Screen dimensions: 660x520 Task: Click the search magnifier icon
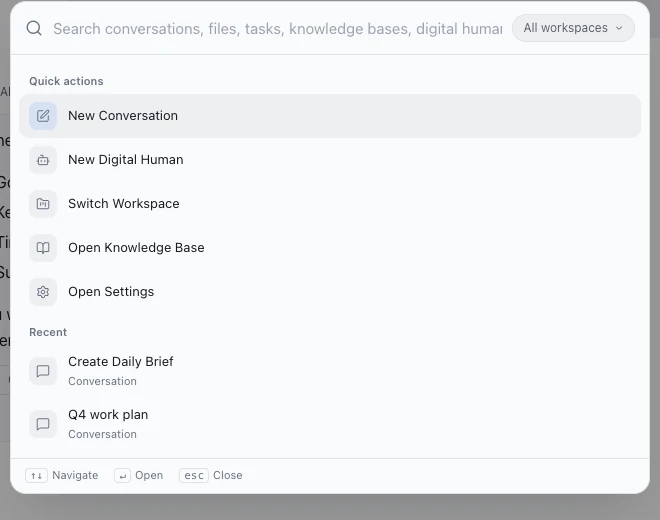[34, 28]
